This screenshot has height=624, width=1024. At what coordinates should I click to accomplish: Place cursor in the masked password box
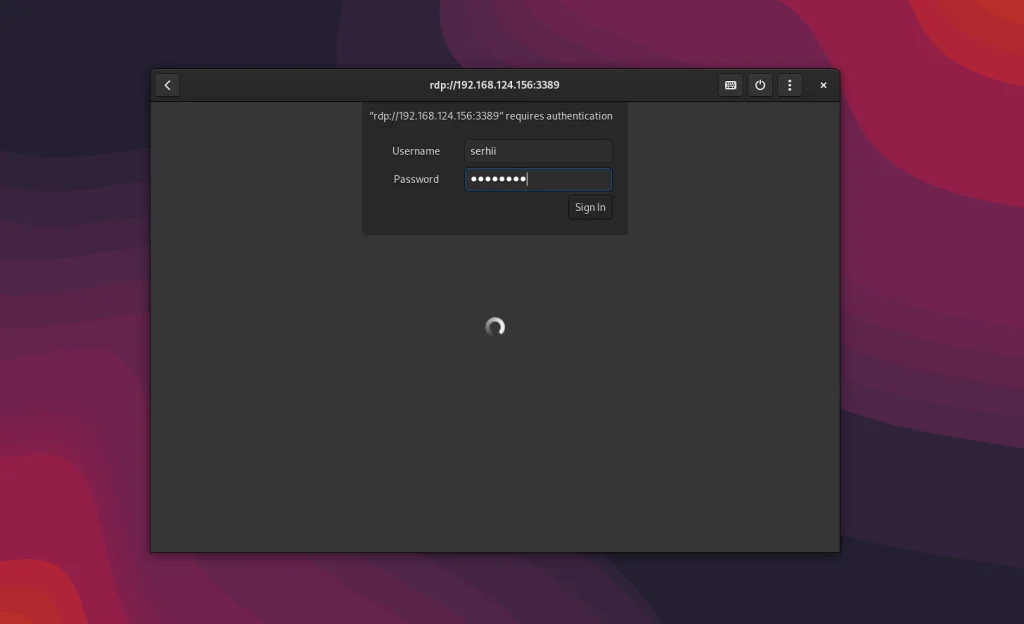(537, 179)
